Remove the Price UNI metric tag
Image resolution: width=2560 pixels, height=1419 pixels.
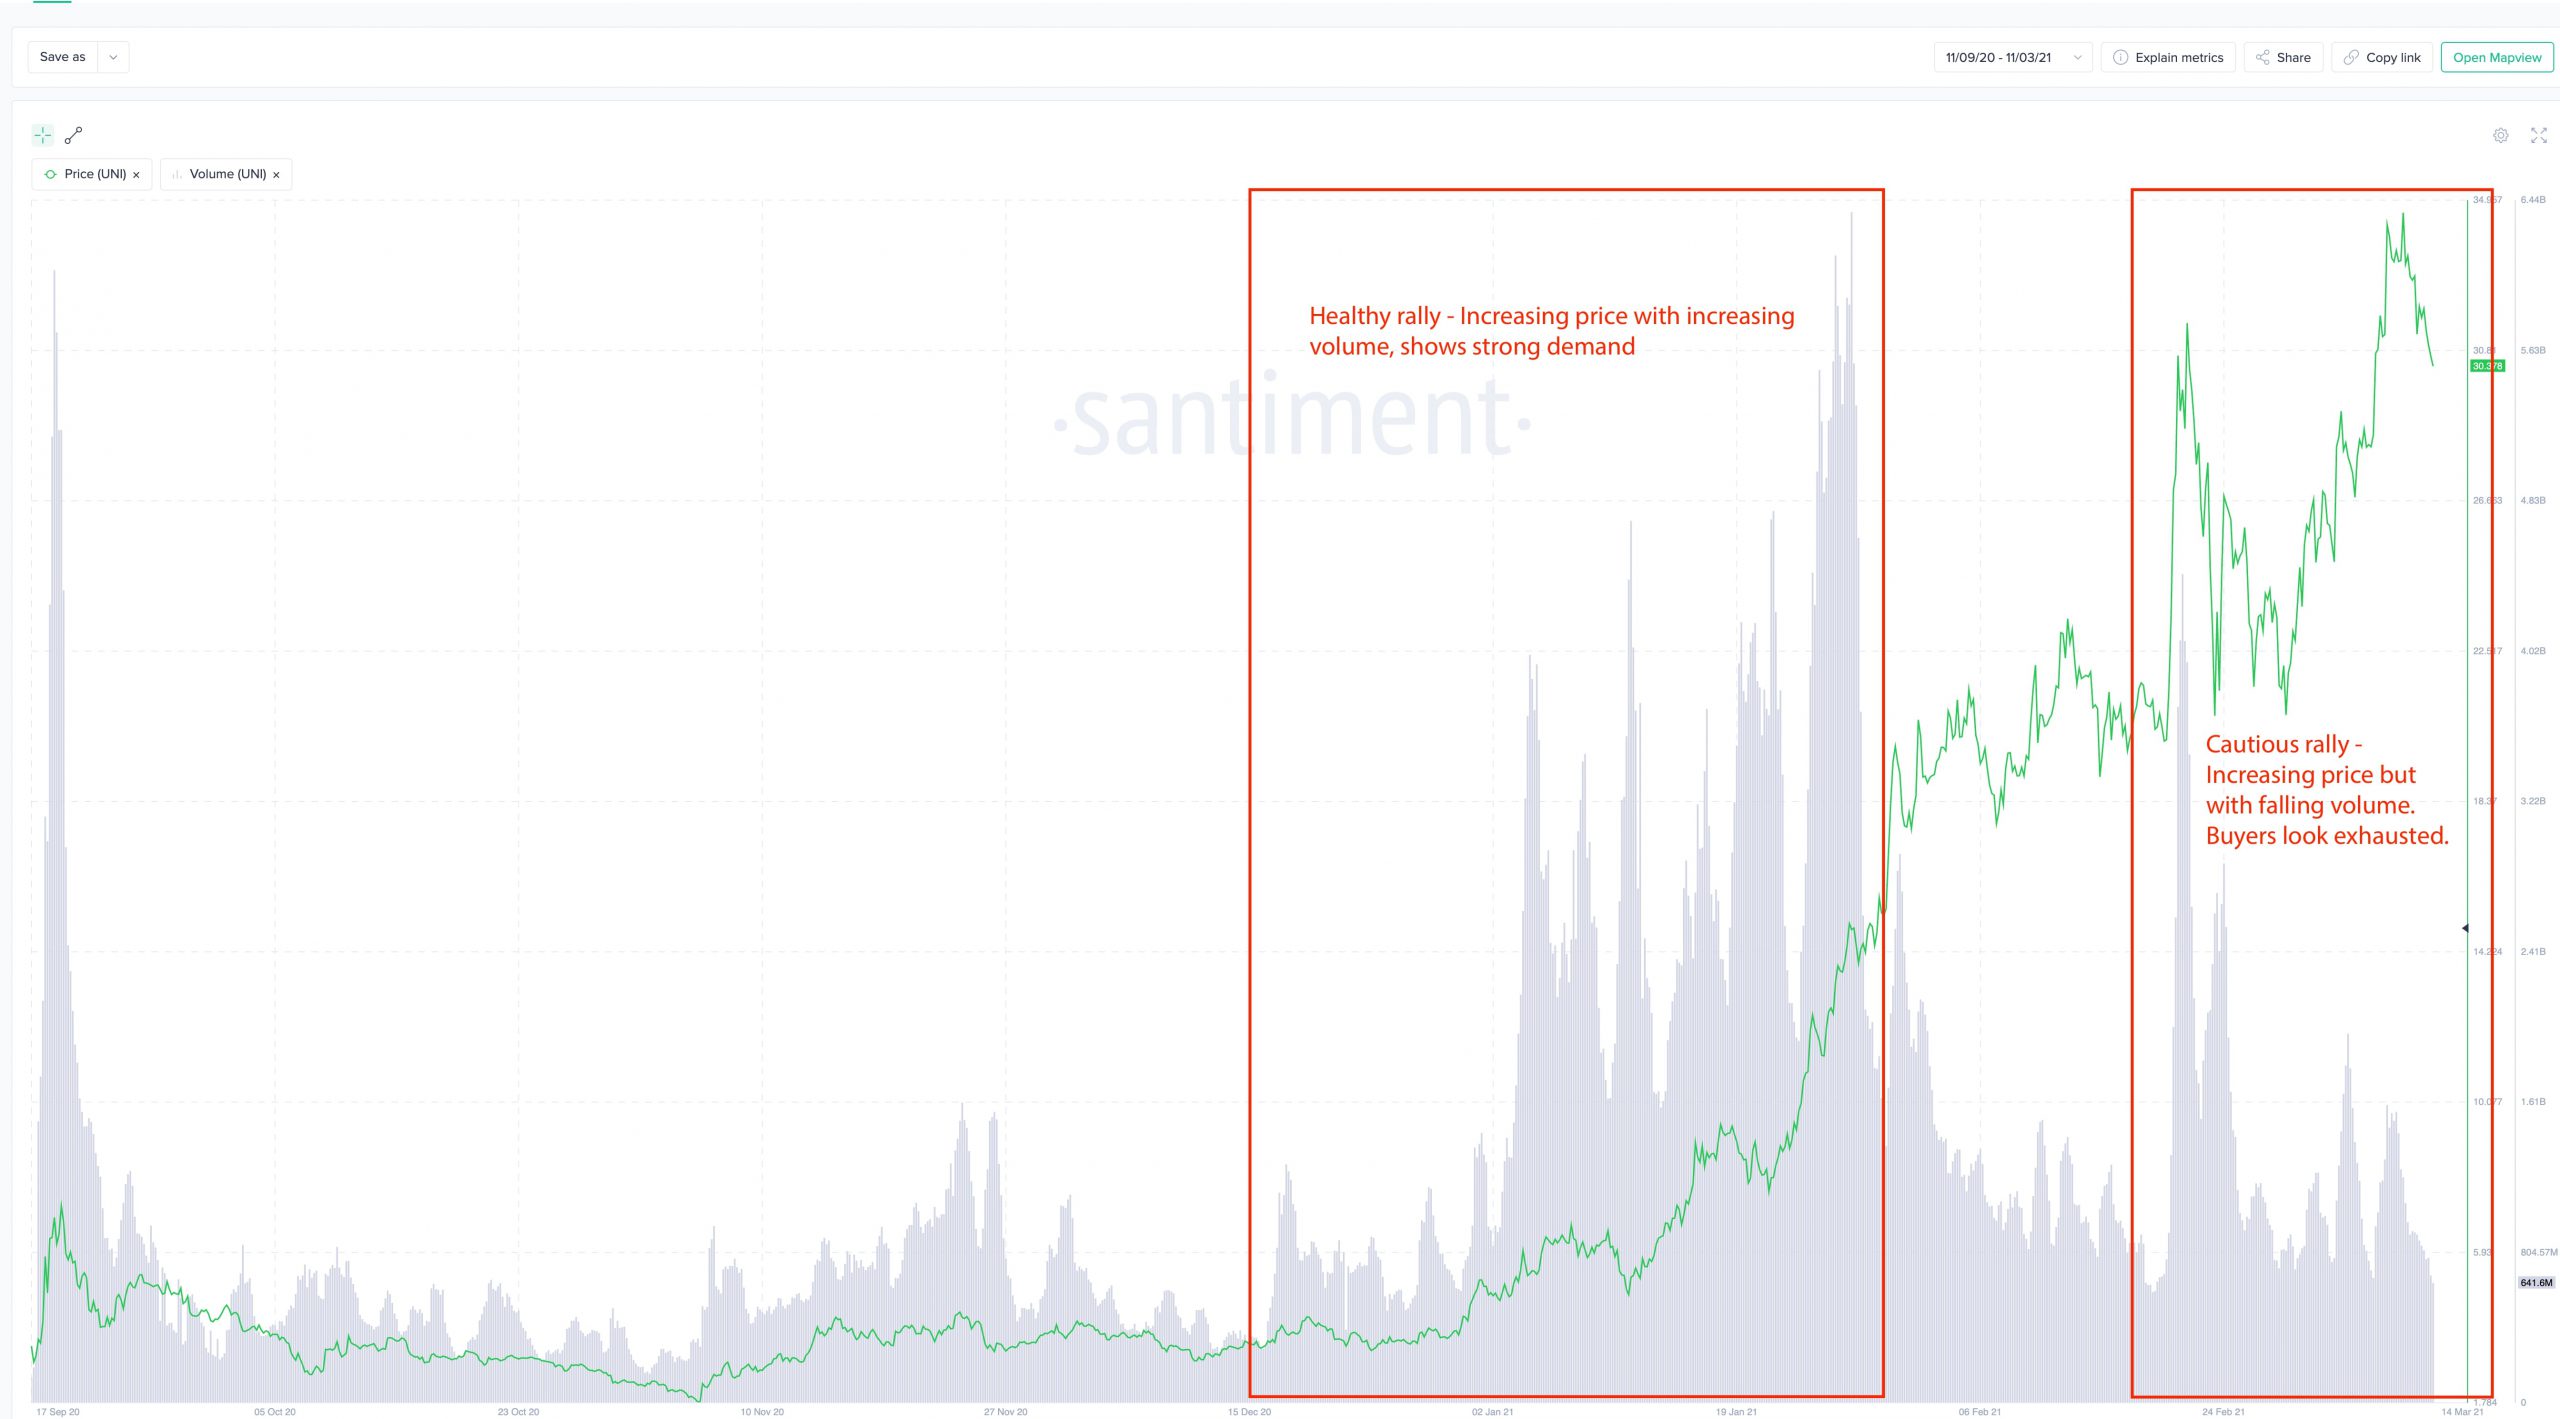click(x=136, y=173)
